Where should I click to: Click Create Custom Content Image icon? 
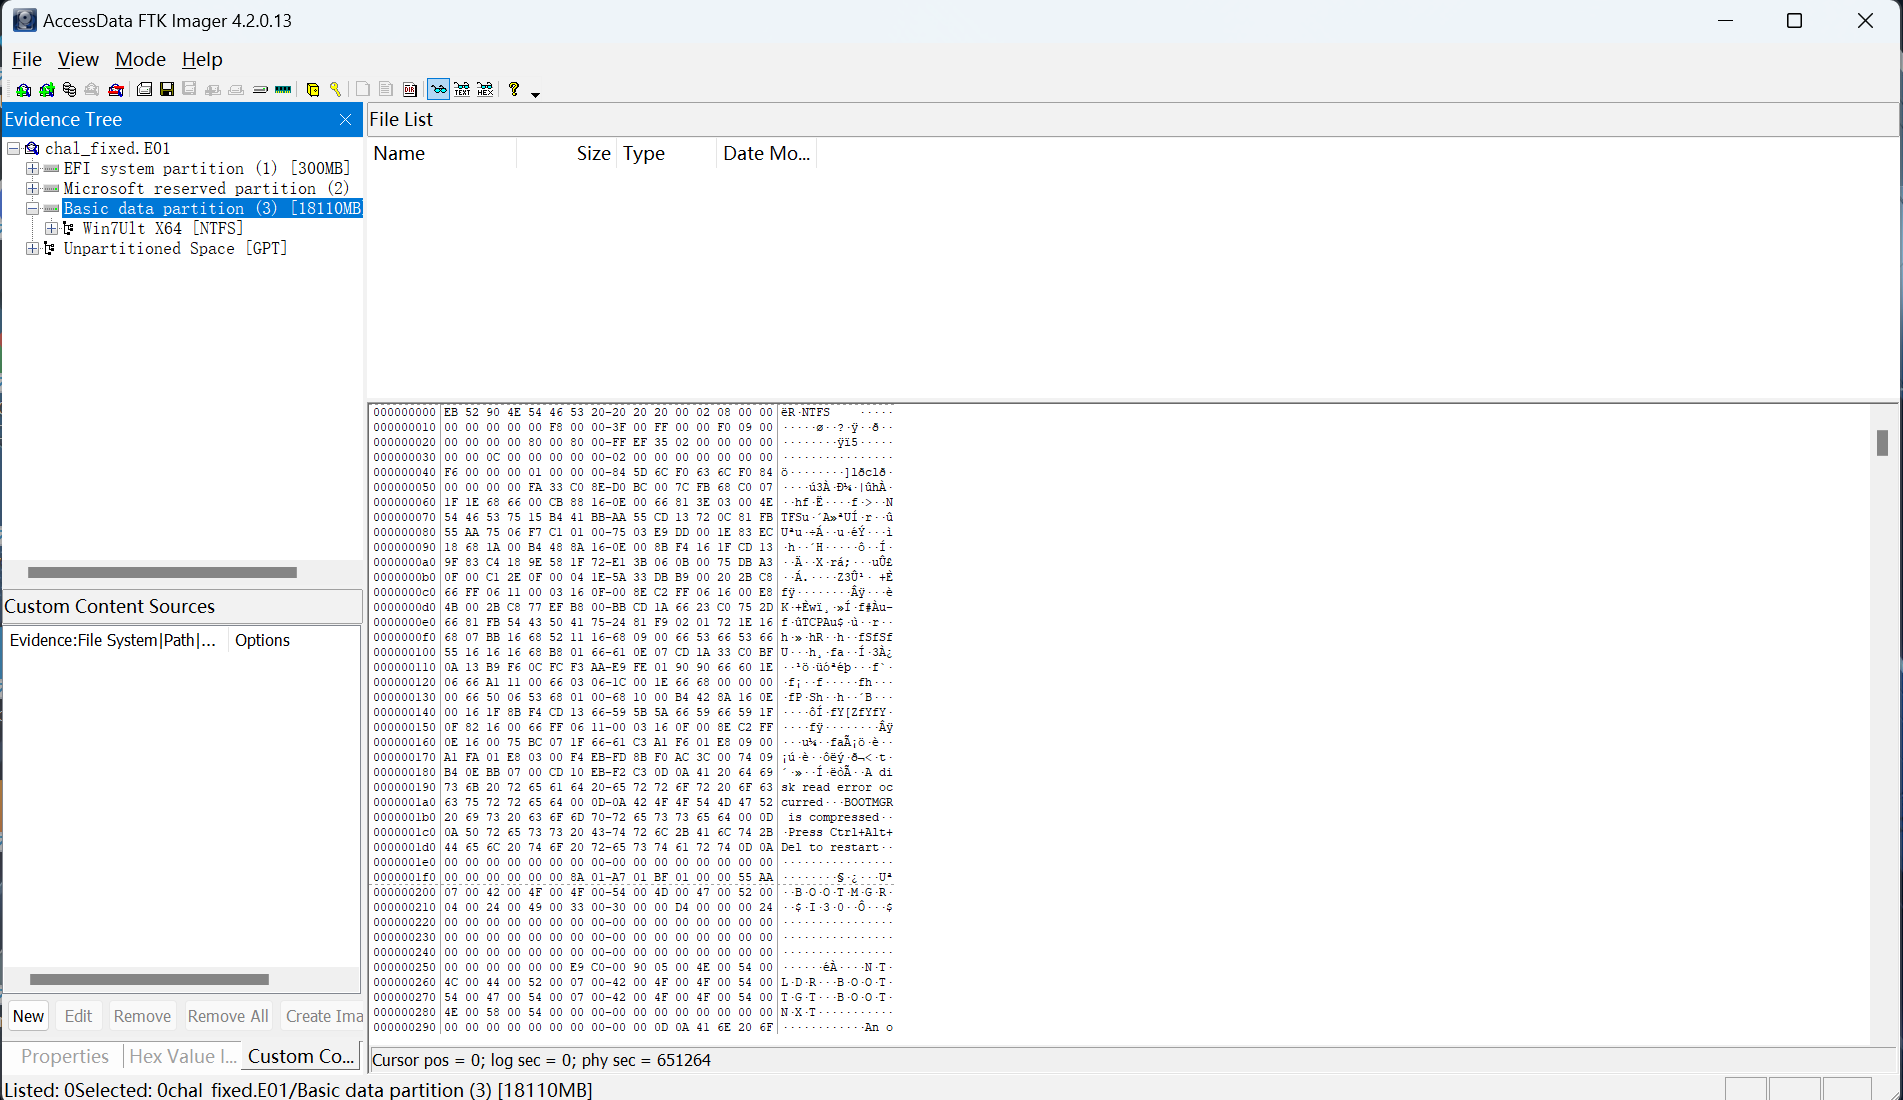pyautogui.click(x=236, y=90)
